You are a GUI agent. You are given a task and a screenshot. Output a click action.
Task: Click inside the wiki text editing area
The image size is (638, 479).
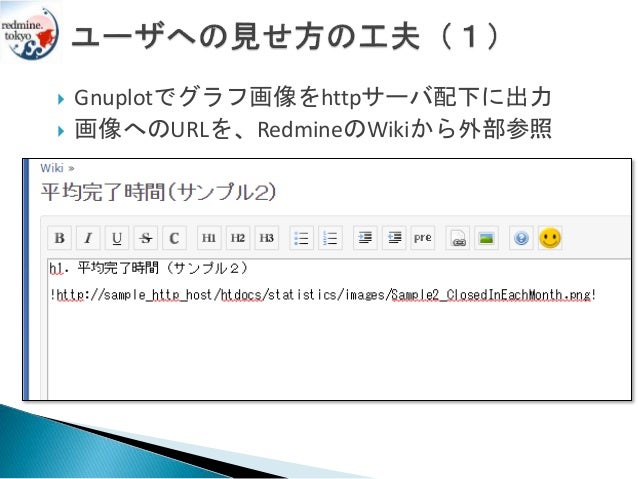pyautogui.click(x=339, y=329)
